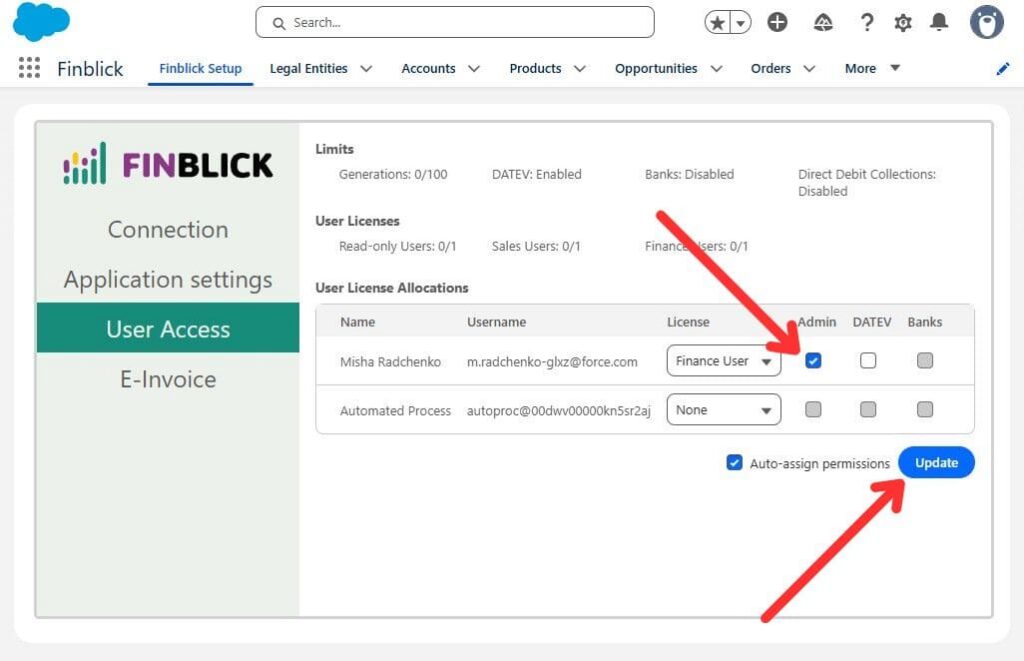Viewport: 1024px width, 661px height.
Task: Click the License column header
Action: (688, 322)
